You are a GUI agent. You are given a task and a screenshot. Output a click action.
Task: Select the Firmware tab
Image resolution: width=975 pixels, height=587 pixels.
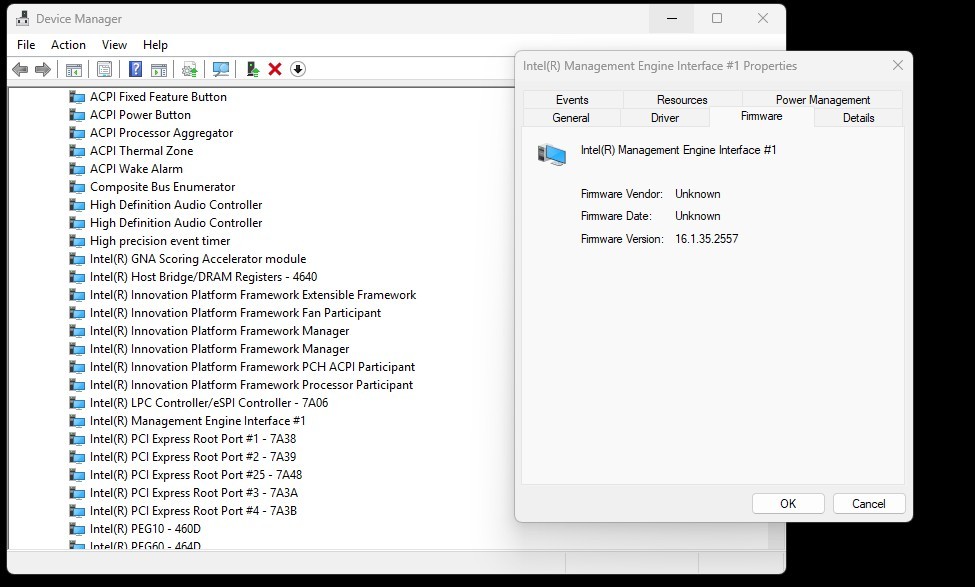point(762,116)
